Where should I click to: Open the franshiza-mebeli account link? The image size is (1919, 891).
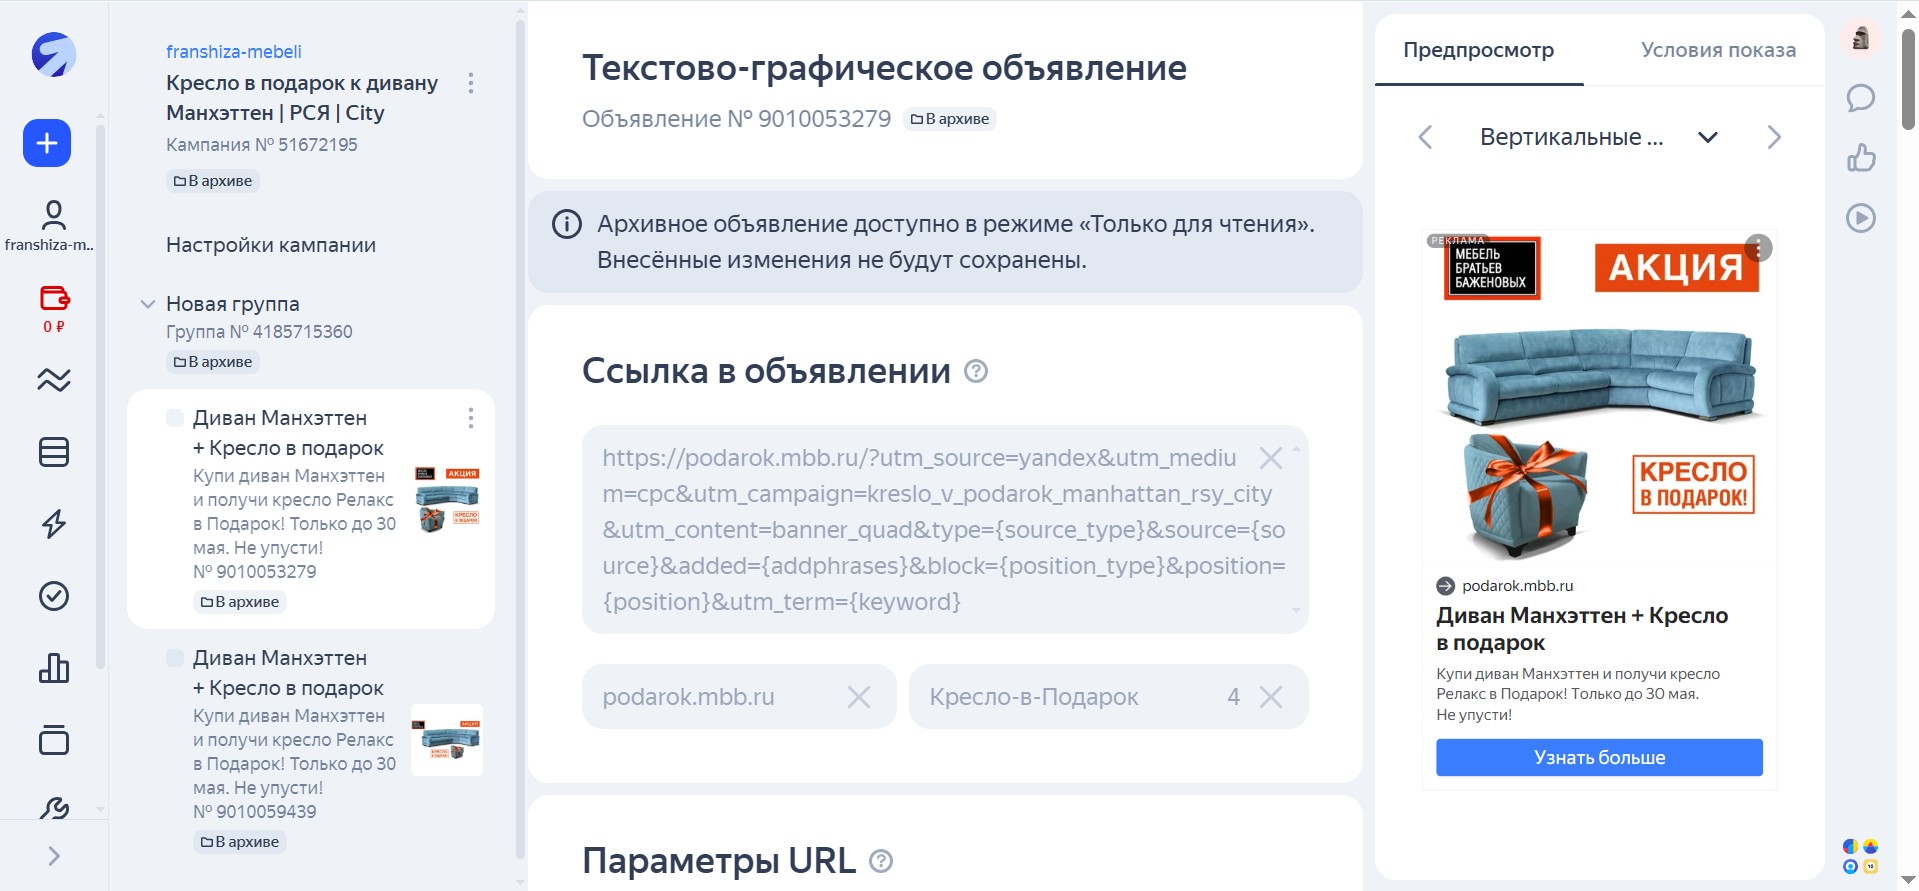(234, 52)
